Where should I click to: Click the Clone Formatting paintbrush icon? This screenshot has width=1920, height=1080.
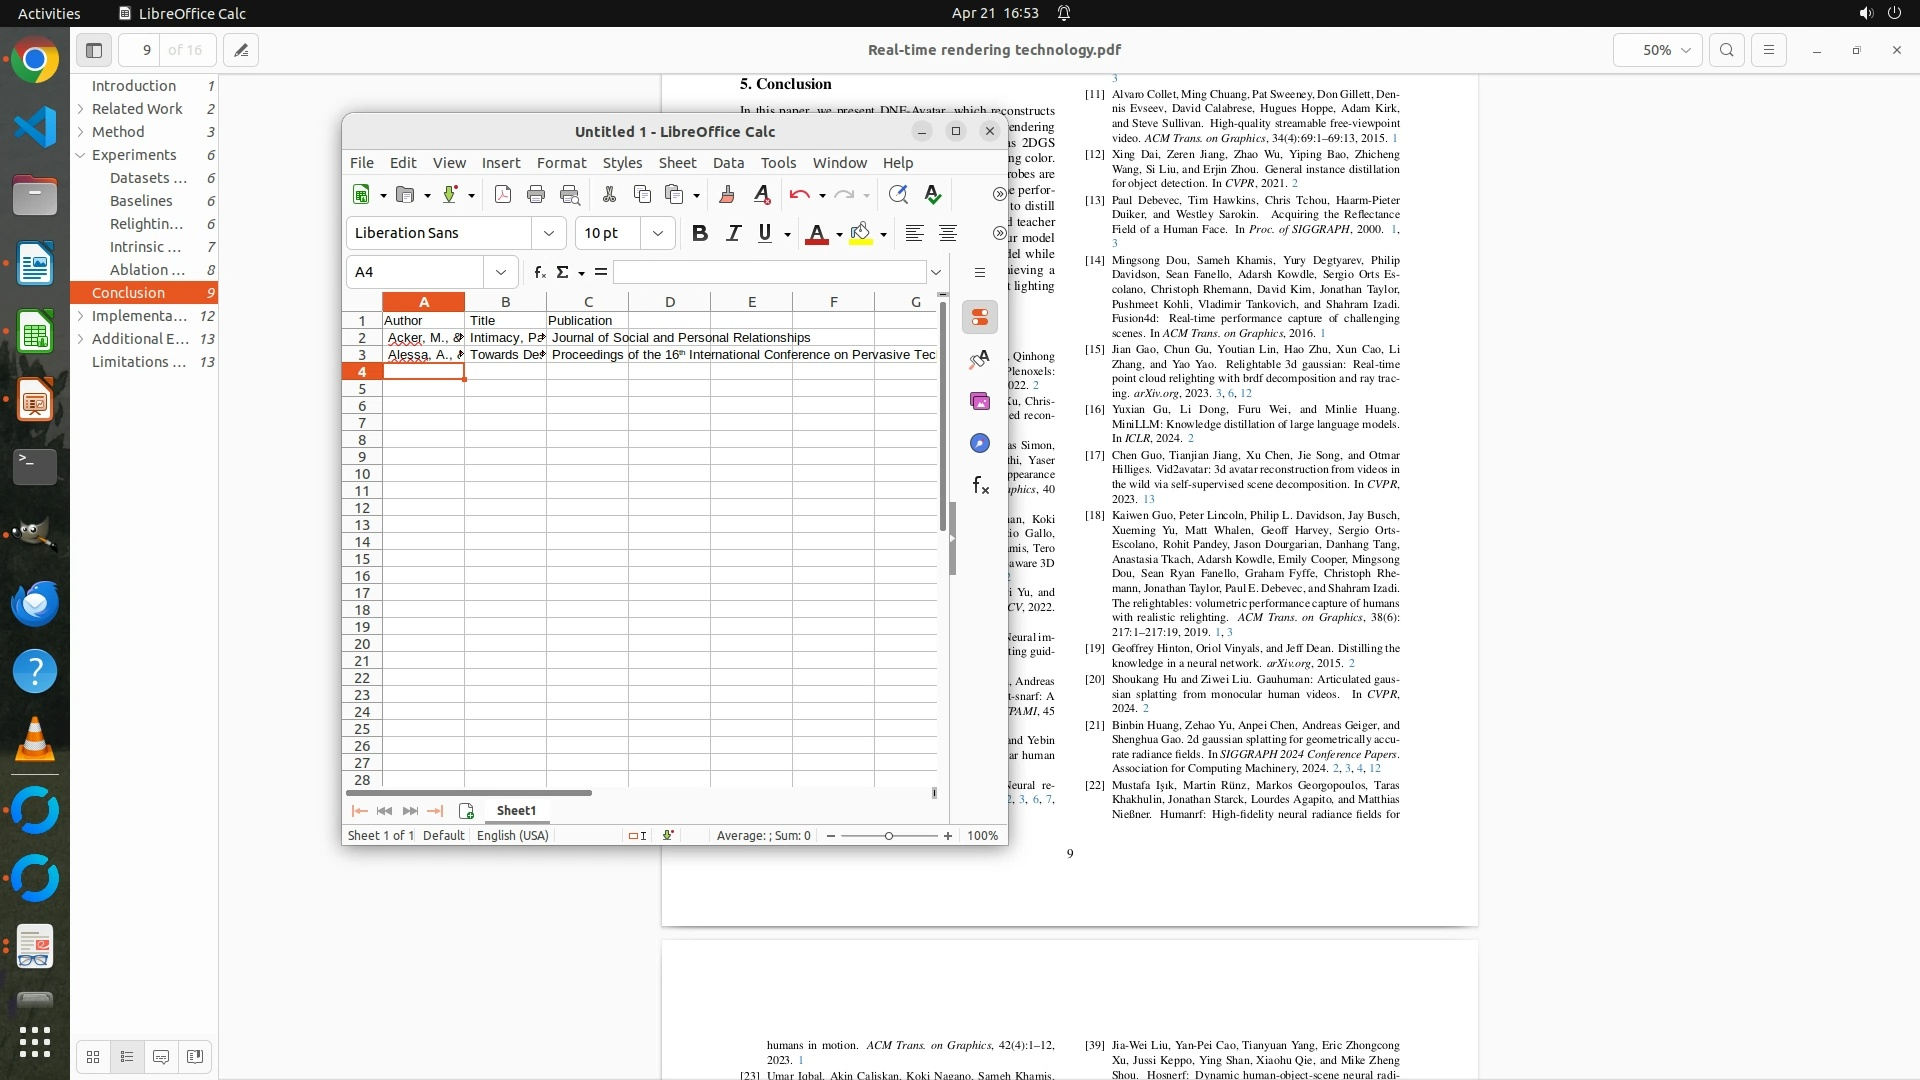tap(727, 195)
